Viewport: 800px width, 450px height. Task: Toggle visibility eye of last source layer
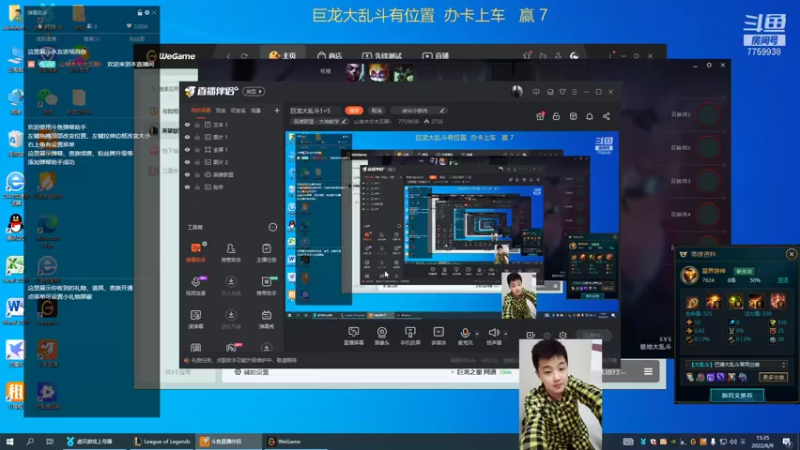[187, 187]
